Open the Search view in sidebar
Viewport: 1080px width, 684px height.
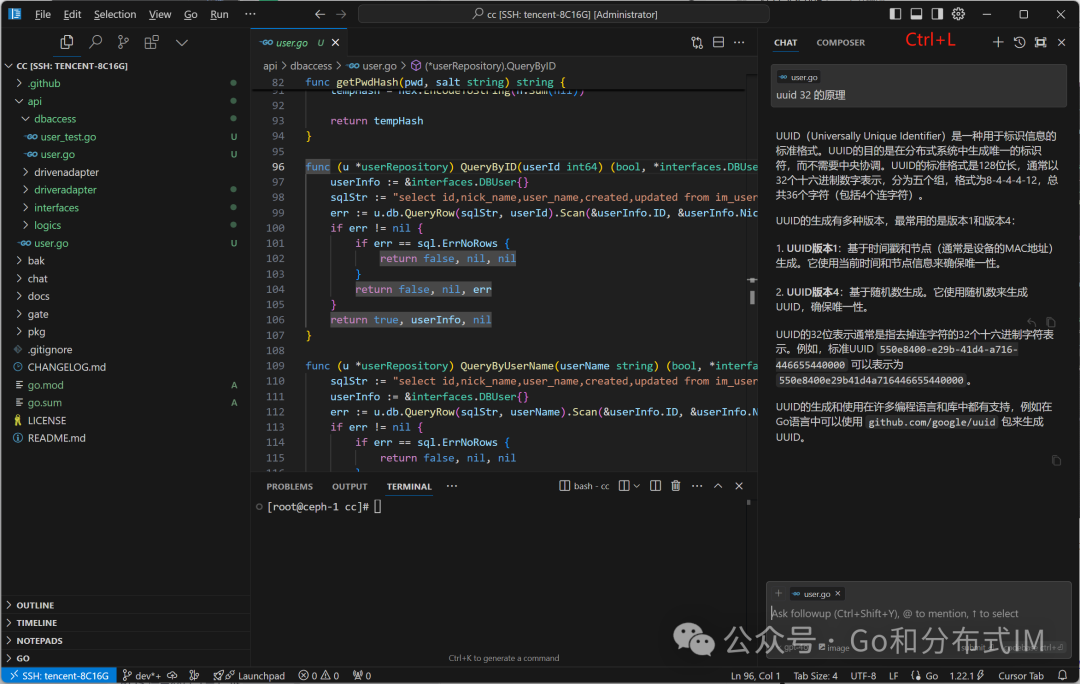click(x=95, y=42)
